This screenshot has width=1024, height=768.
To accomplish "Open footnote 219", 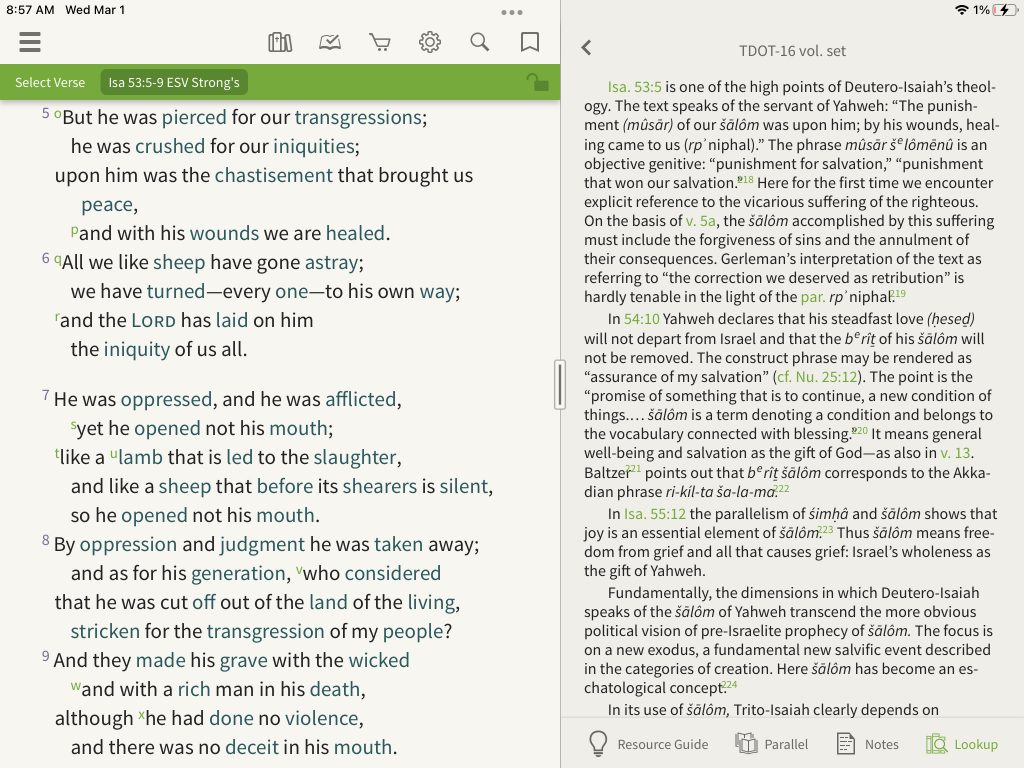I will (x=899, y=293).
